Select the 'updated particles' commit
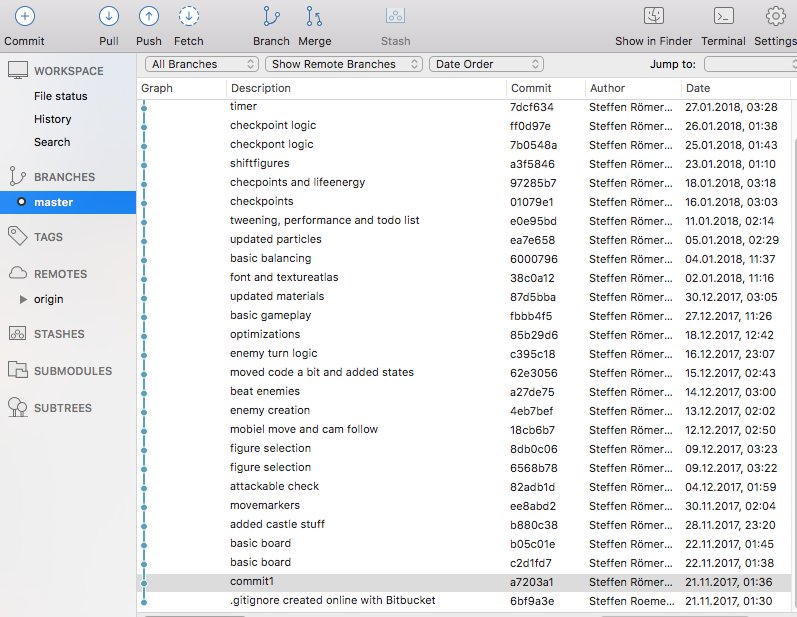 pyautogui.click(x=464, y=240)
